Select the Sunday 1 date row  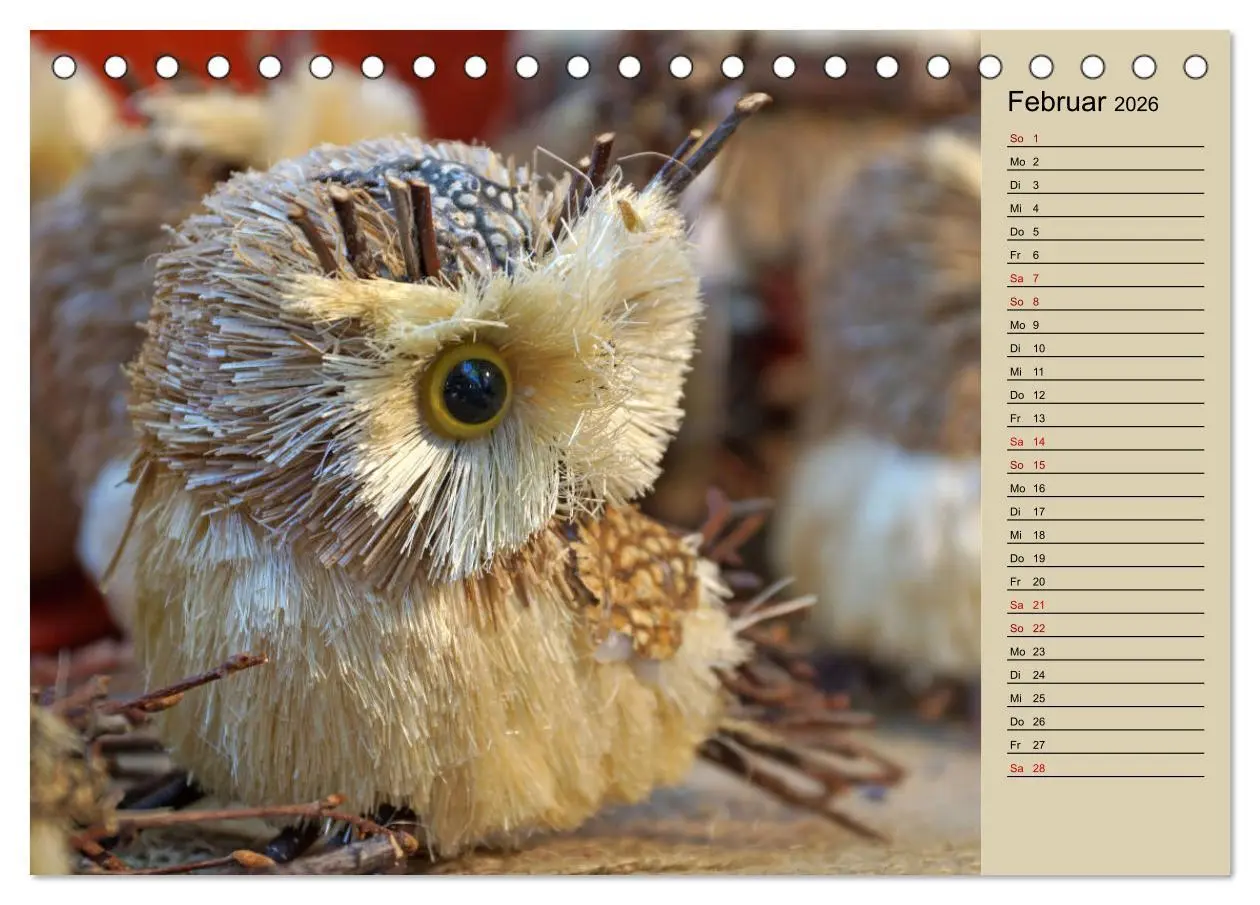tap(1105, 138)
